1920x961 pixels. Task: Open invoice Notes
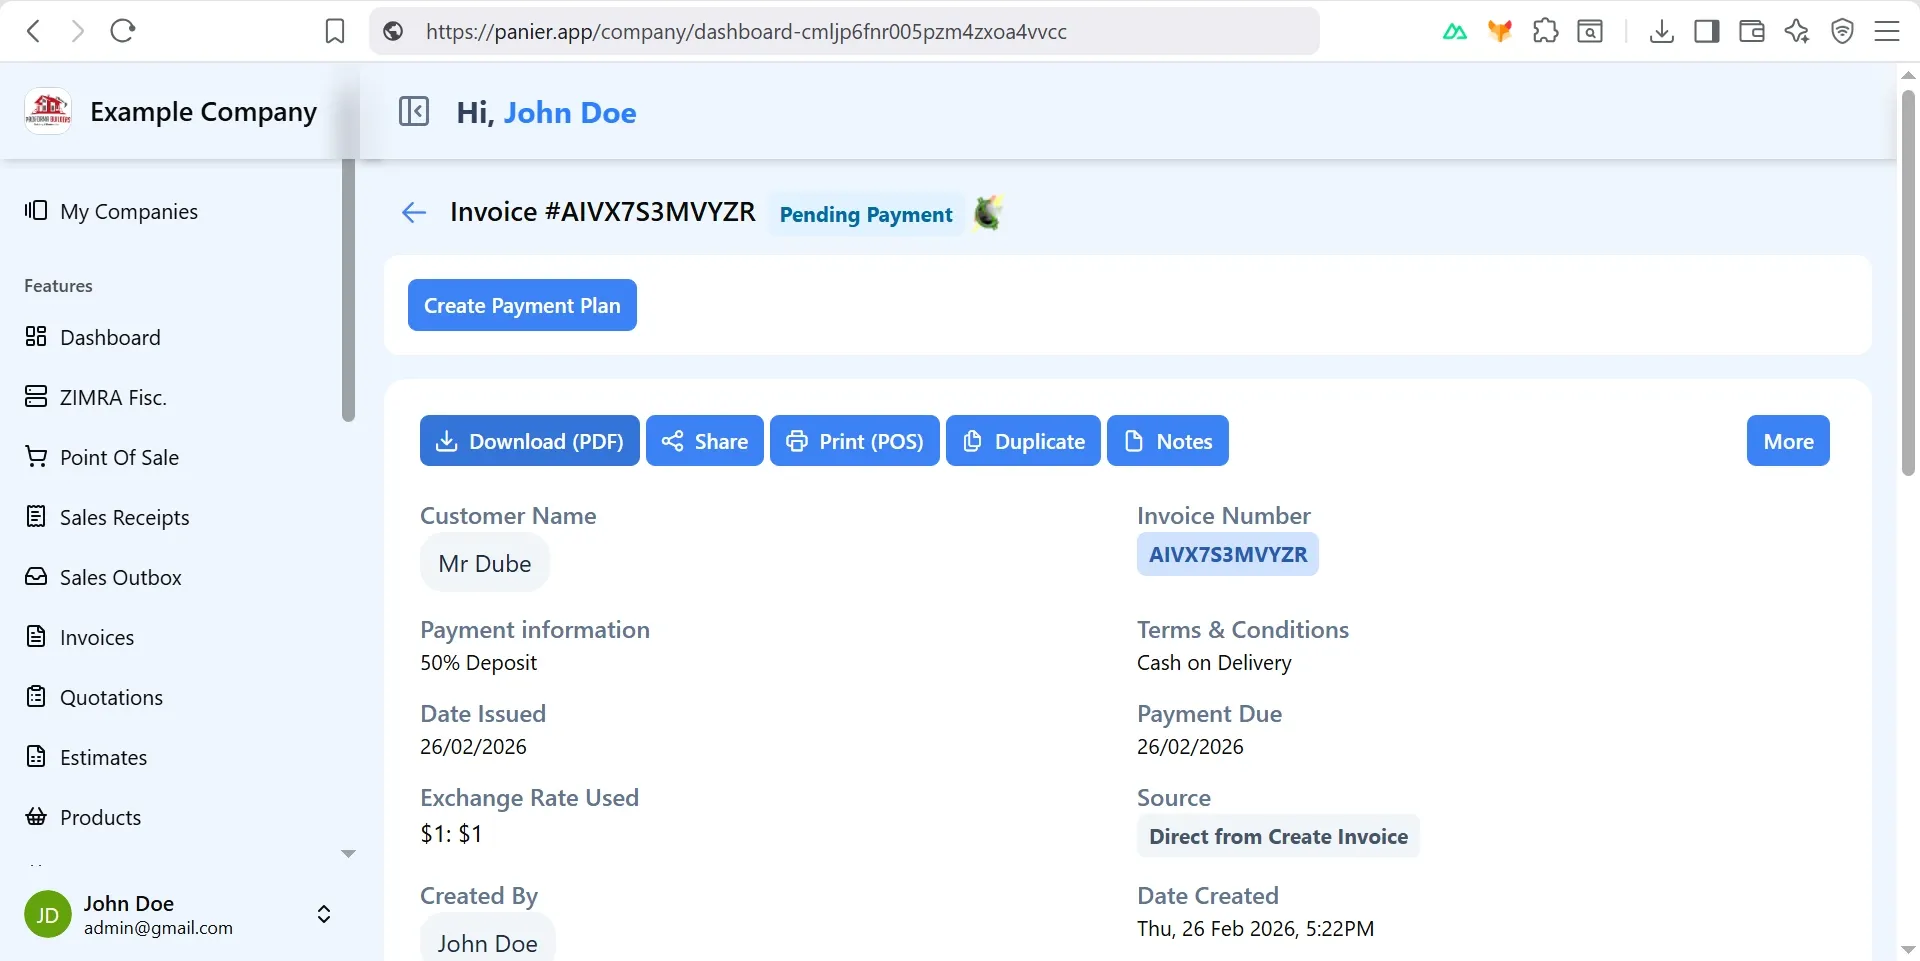[1168, 441]
